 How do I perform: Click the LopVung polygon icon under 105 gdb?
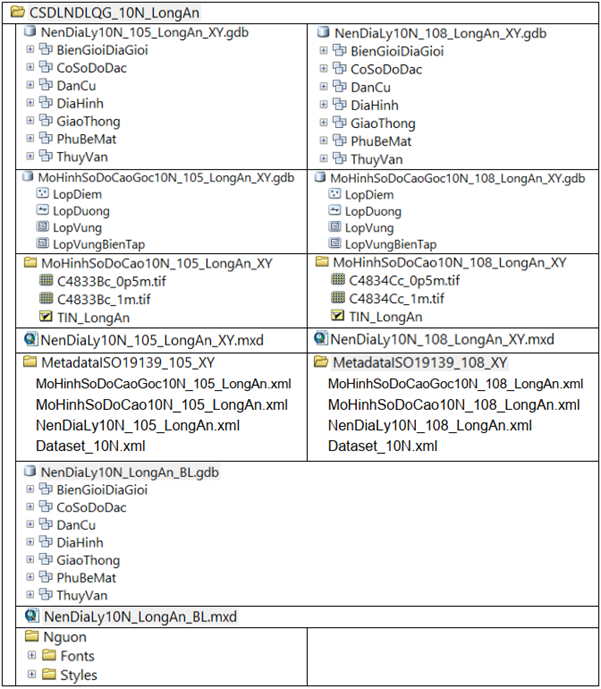tap(41, 228)
